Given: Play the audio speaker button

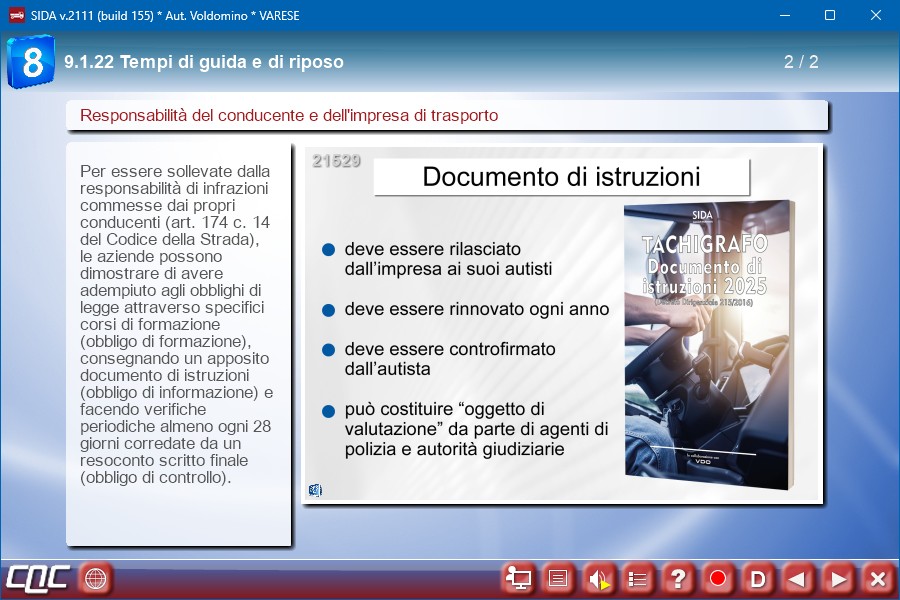Looking at the screenshot, I should (598, 578).
